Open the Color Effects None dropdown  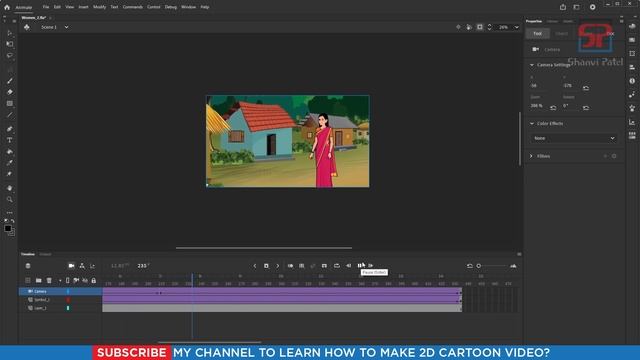pyautogui.click(x=574, y=138)
